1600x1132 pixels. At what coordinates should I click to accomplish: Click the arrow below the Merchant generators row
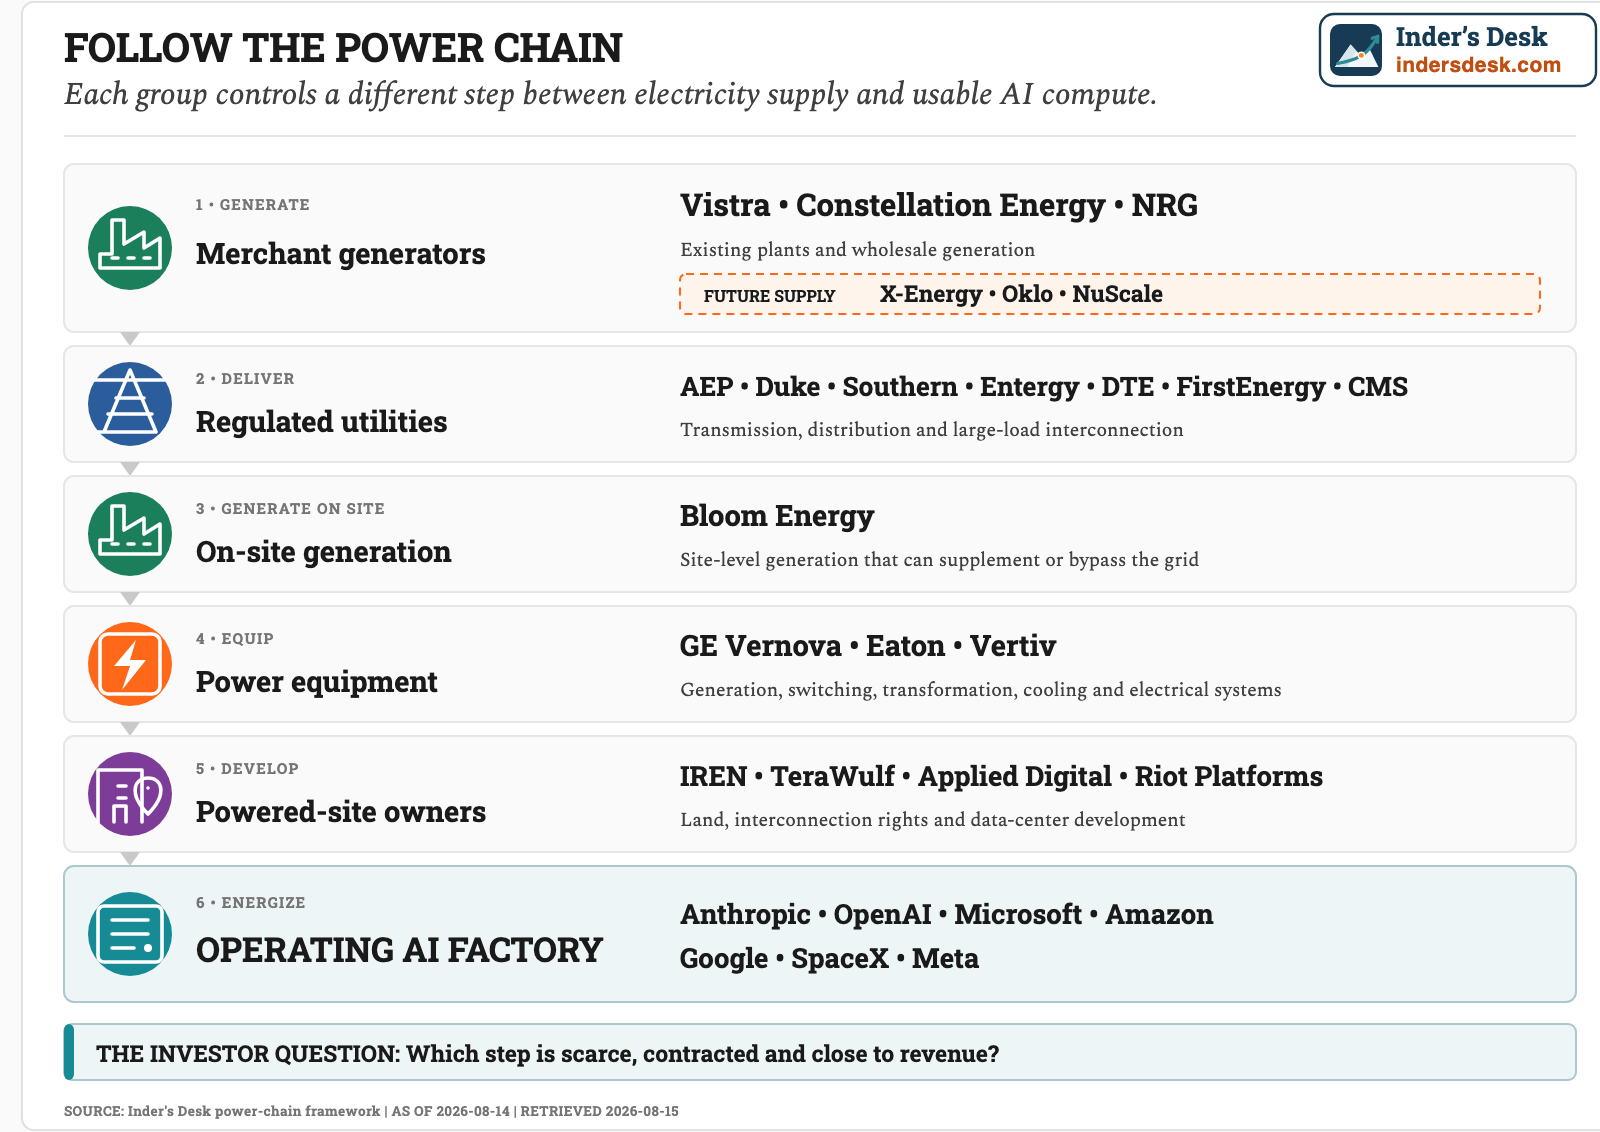point(130,339)
